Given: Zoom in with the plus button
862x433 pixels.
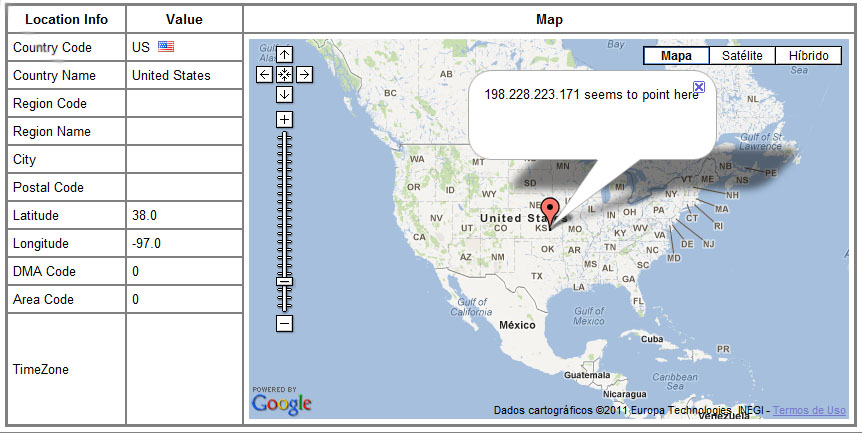Looking at the screenshot, I should pos(285,120).
